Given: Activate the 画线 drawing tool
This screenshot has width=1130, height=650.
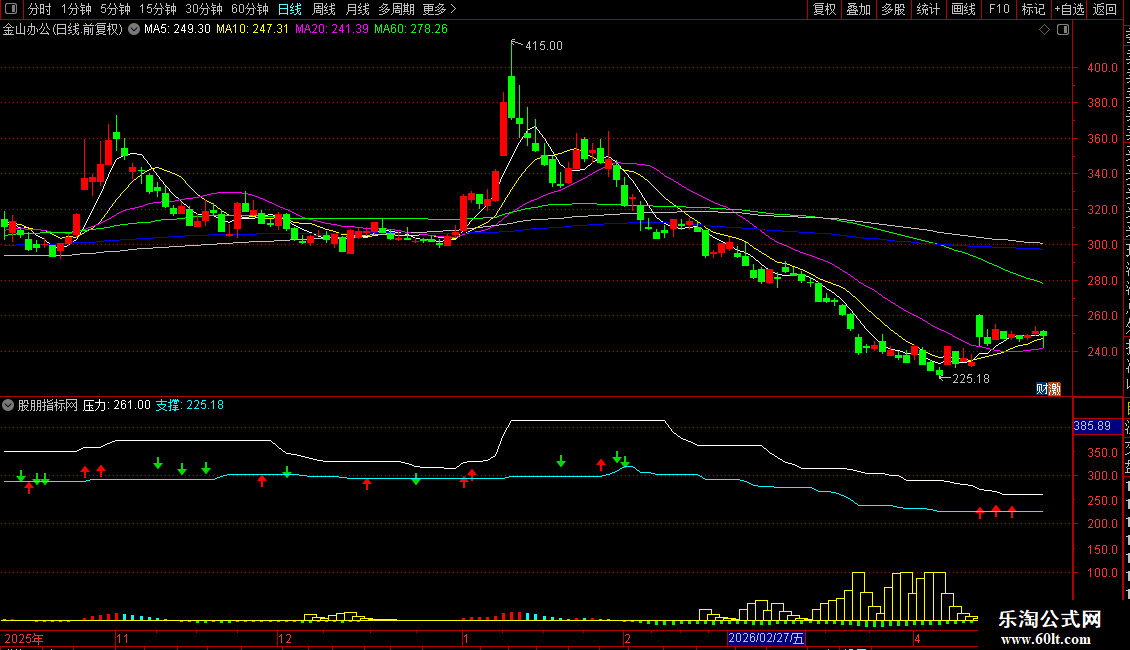Looking at the screenshot, I should click(x=963, y=9).
